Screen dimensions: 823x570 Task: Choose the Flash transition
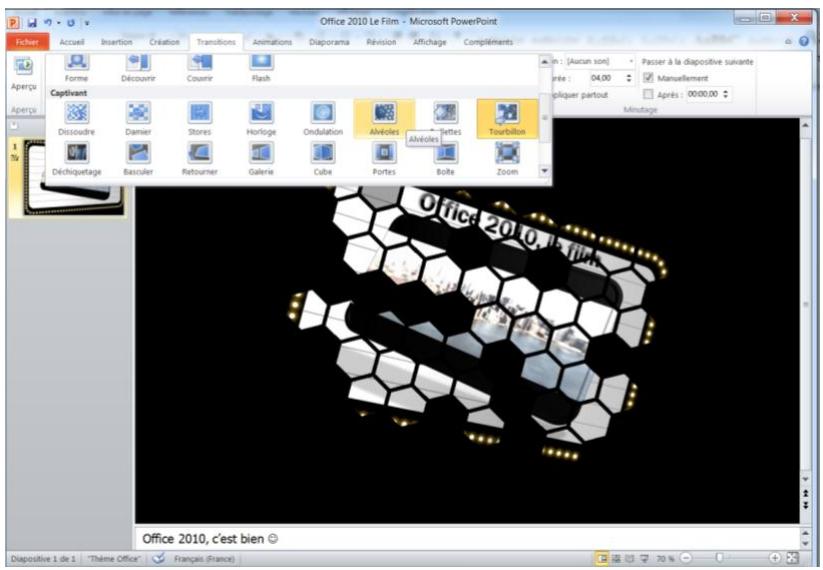tap(261, 69)
